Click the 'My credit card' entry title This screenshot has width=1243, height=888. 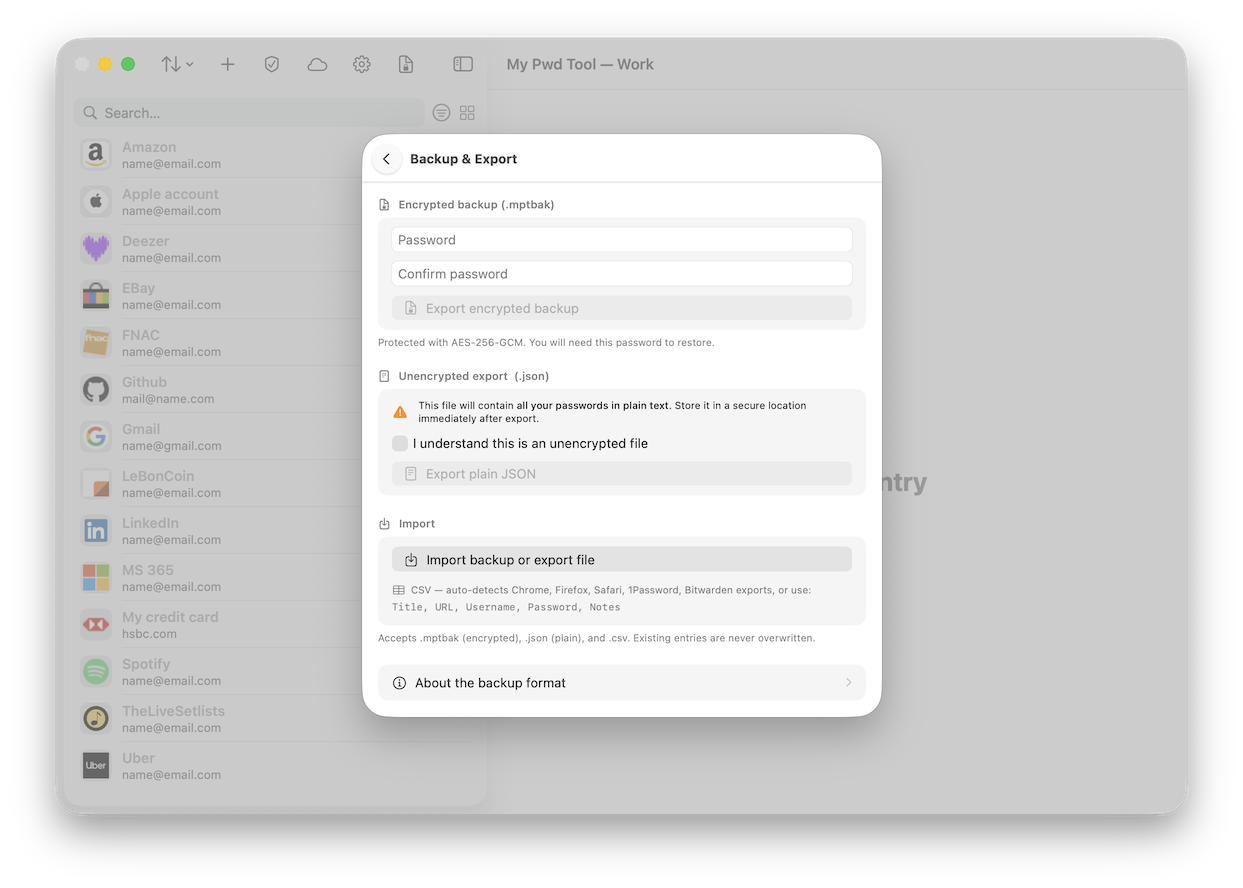pyautogui.click(x=170, y=617)
